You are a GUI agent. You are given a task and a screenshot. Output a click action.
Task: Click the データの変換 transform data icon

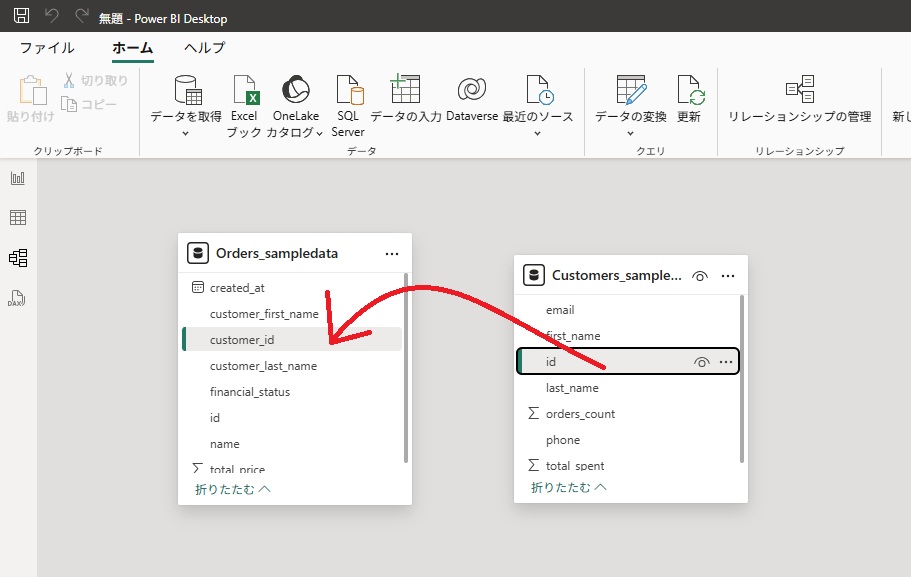[x=632, y=89]
